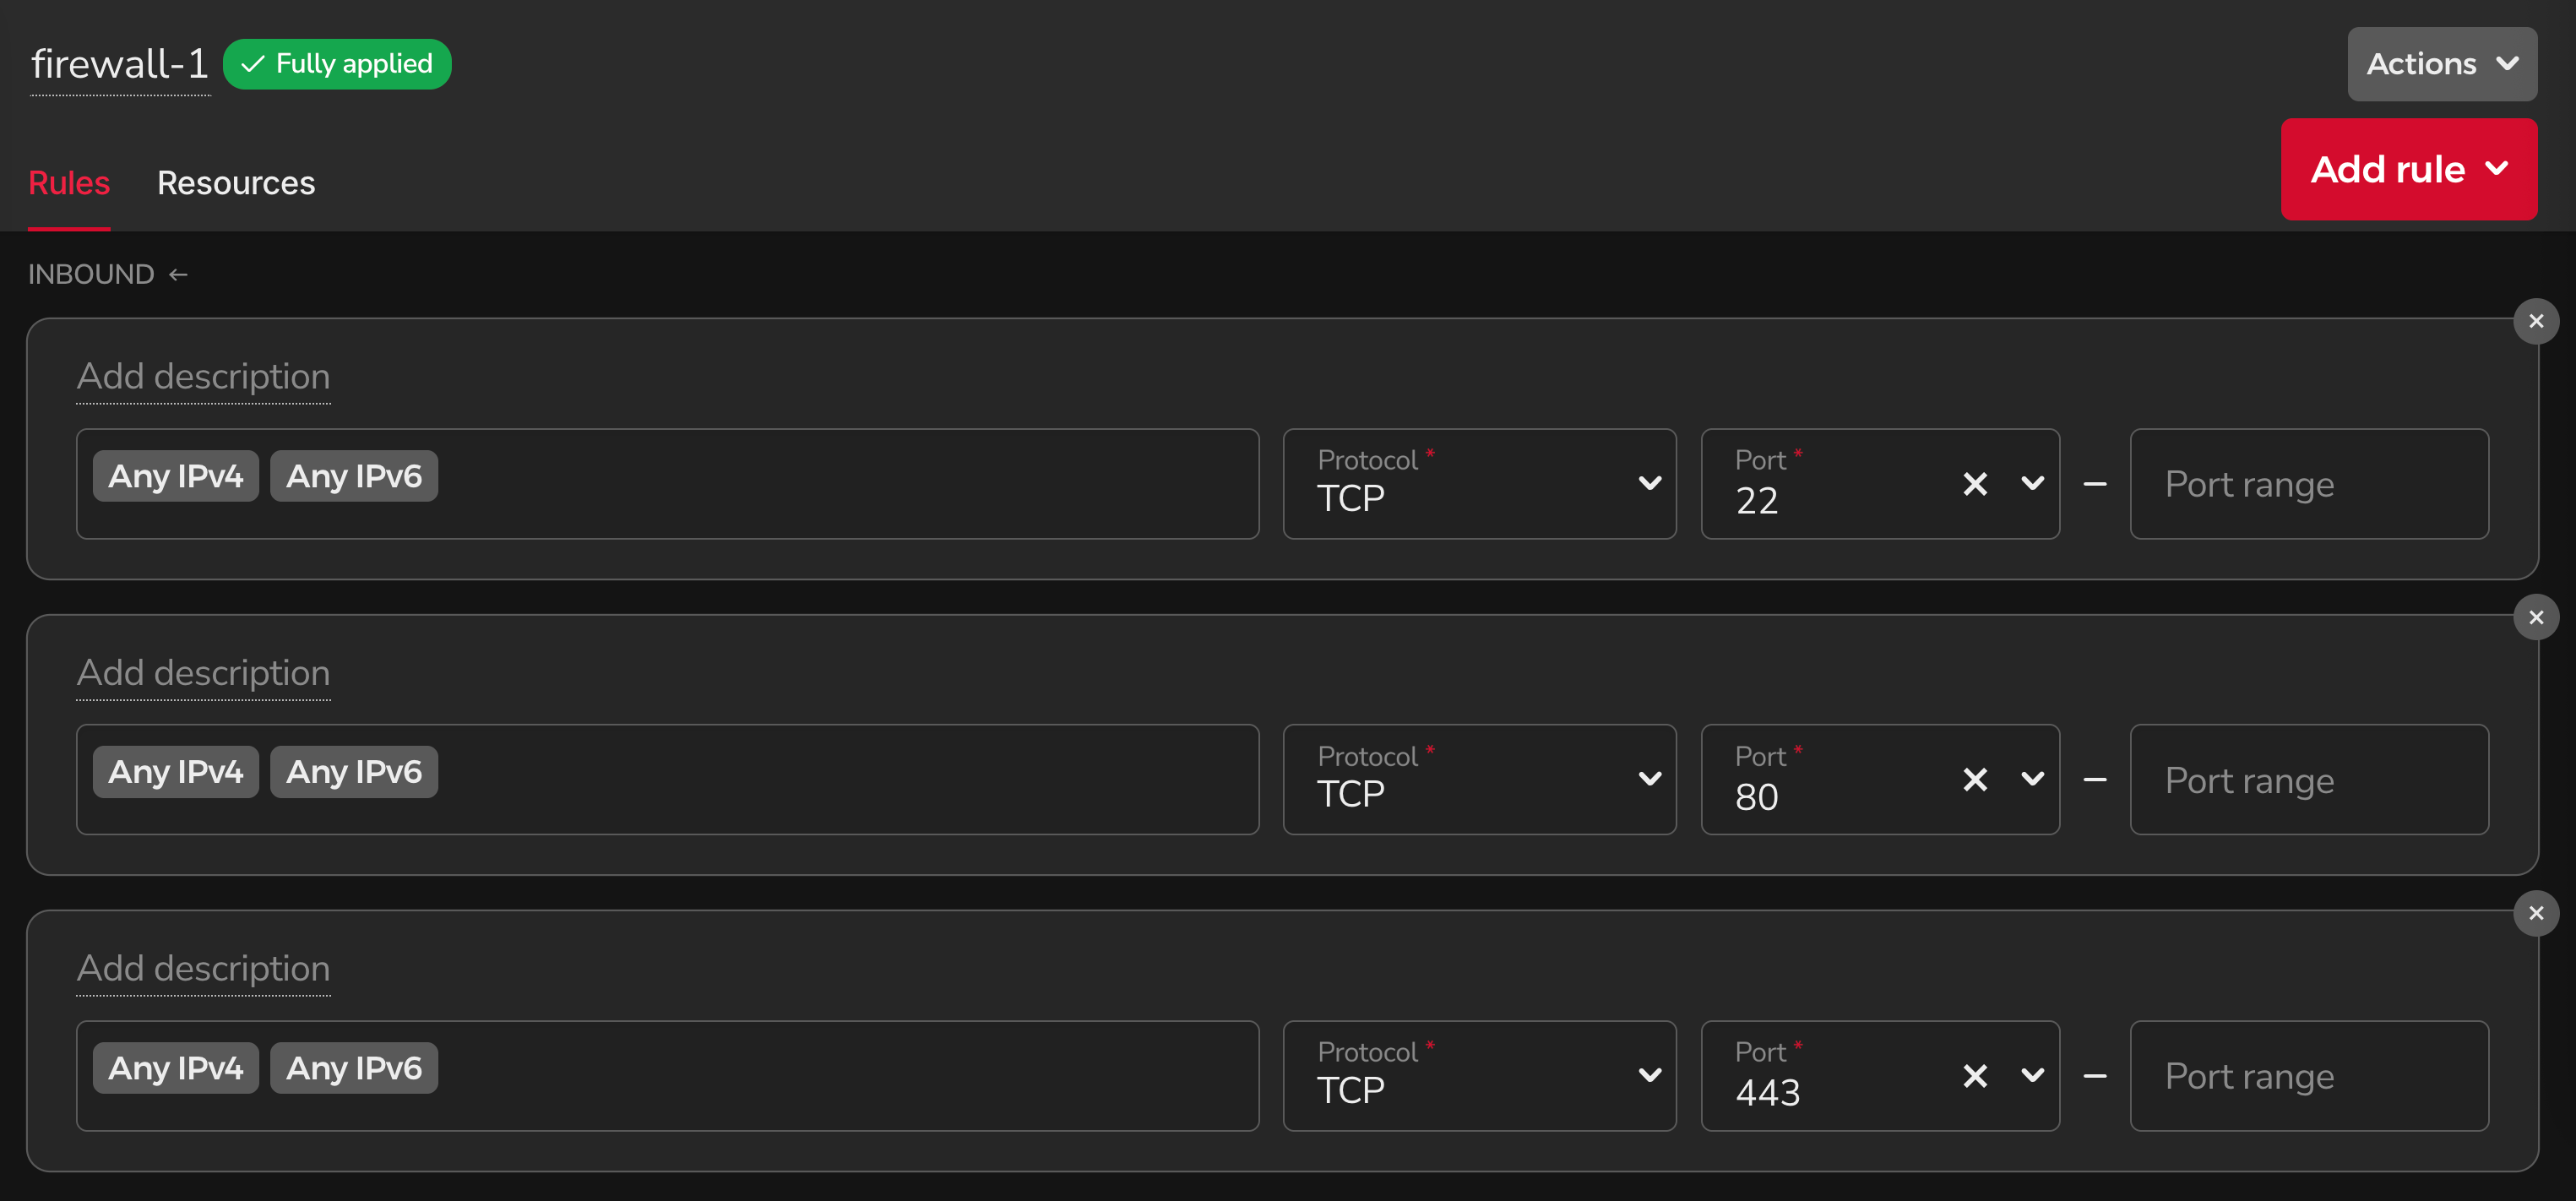Screen dimensions: 2576x1201
Task: Click the INBOUND arrow icon
Action: pyautogui.click(x=179, y=274)
